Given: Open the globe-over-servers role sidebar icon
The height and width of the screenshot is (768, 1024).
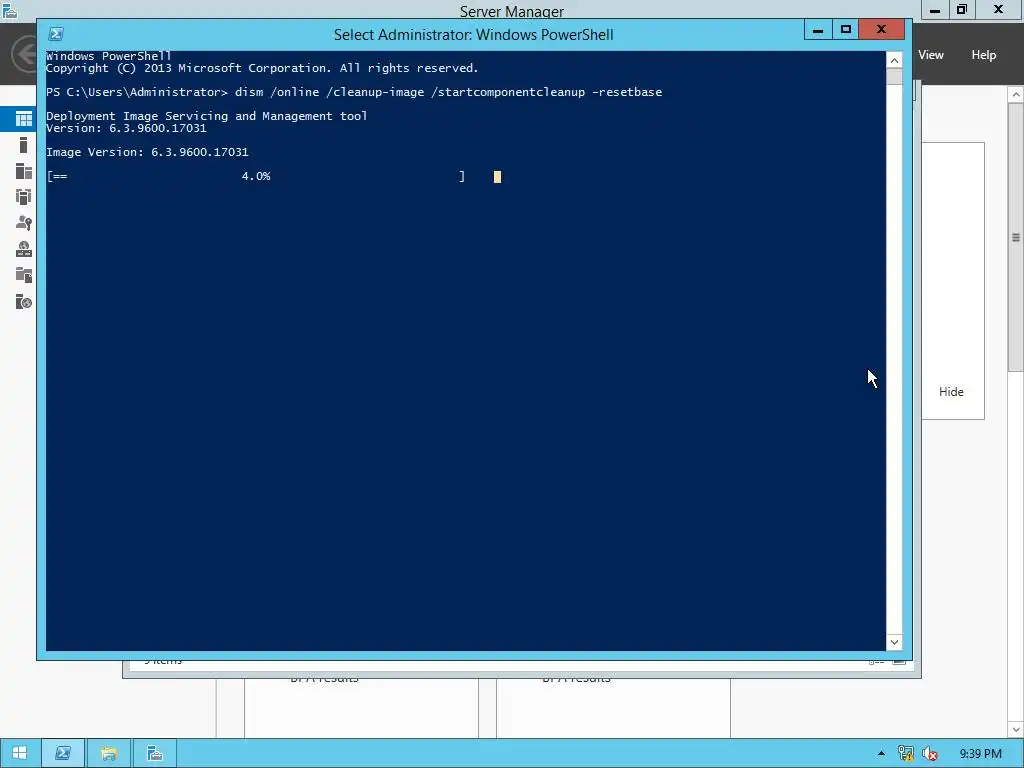Looking at the screenshot, I should tap(24, 249).
